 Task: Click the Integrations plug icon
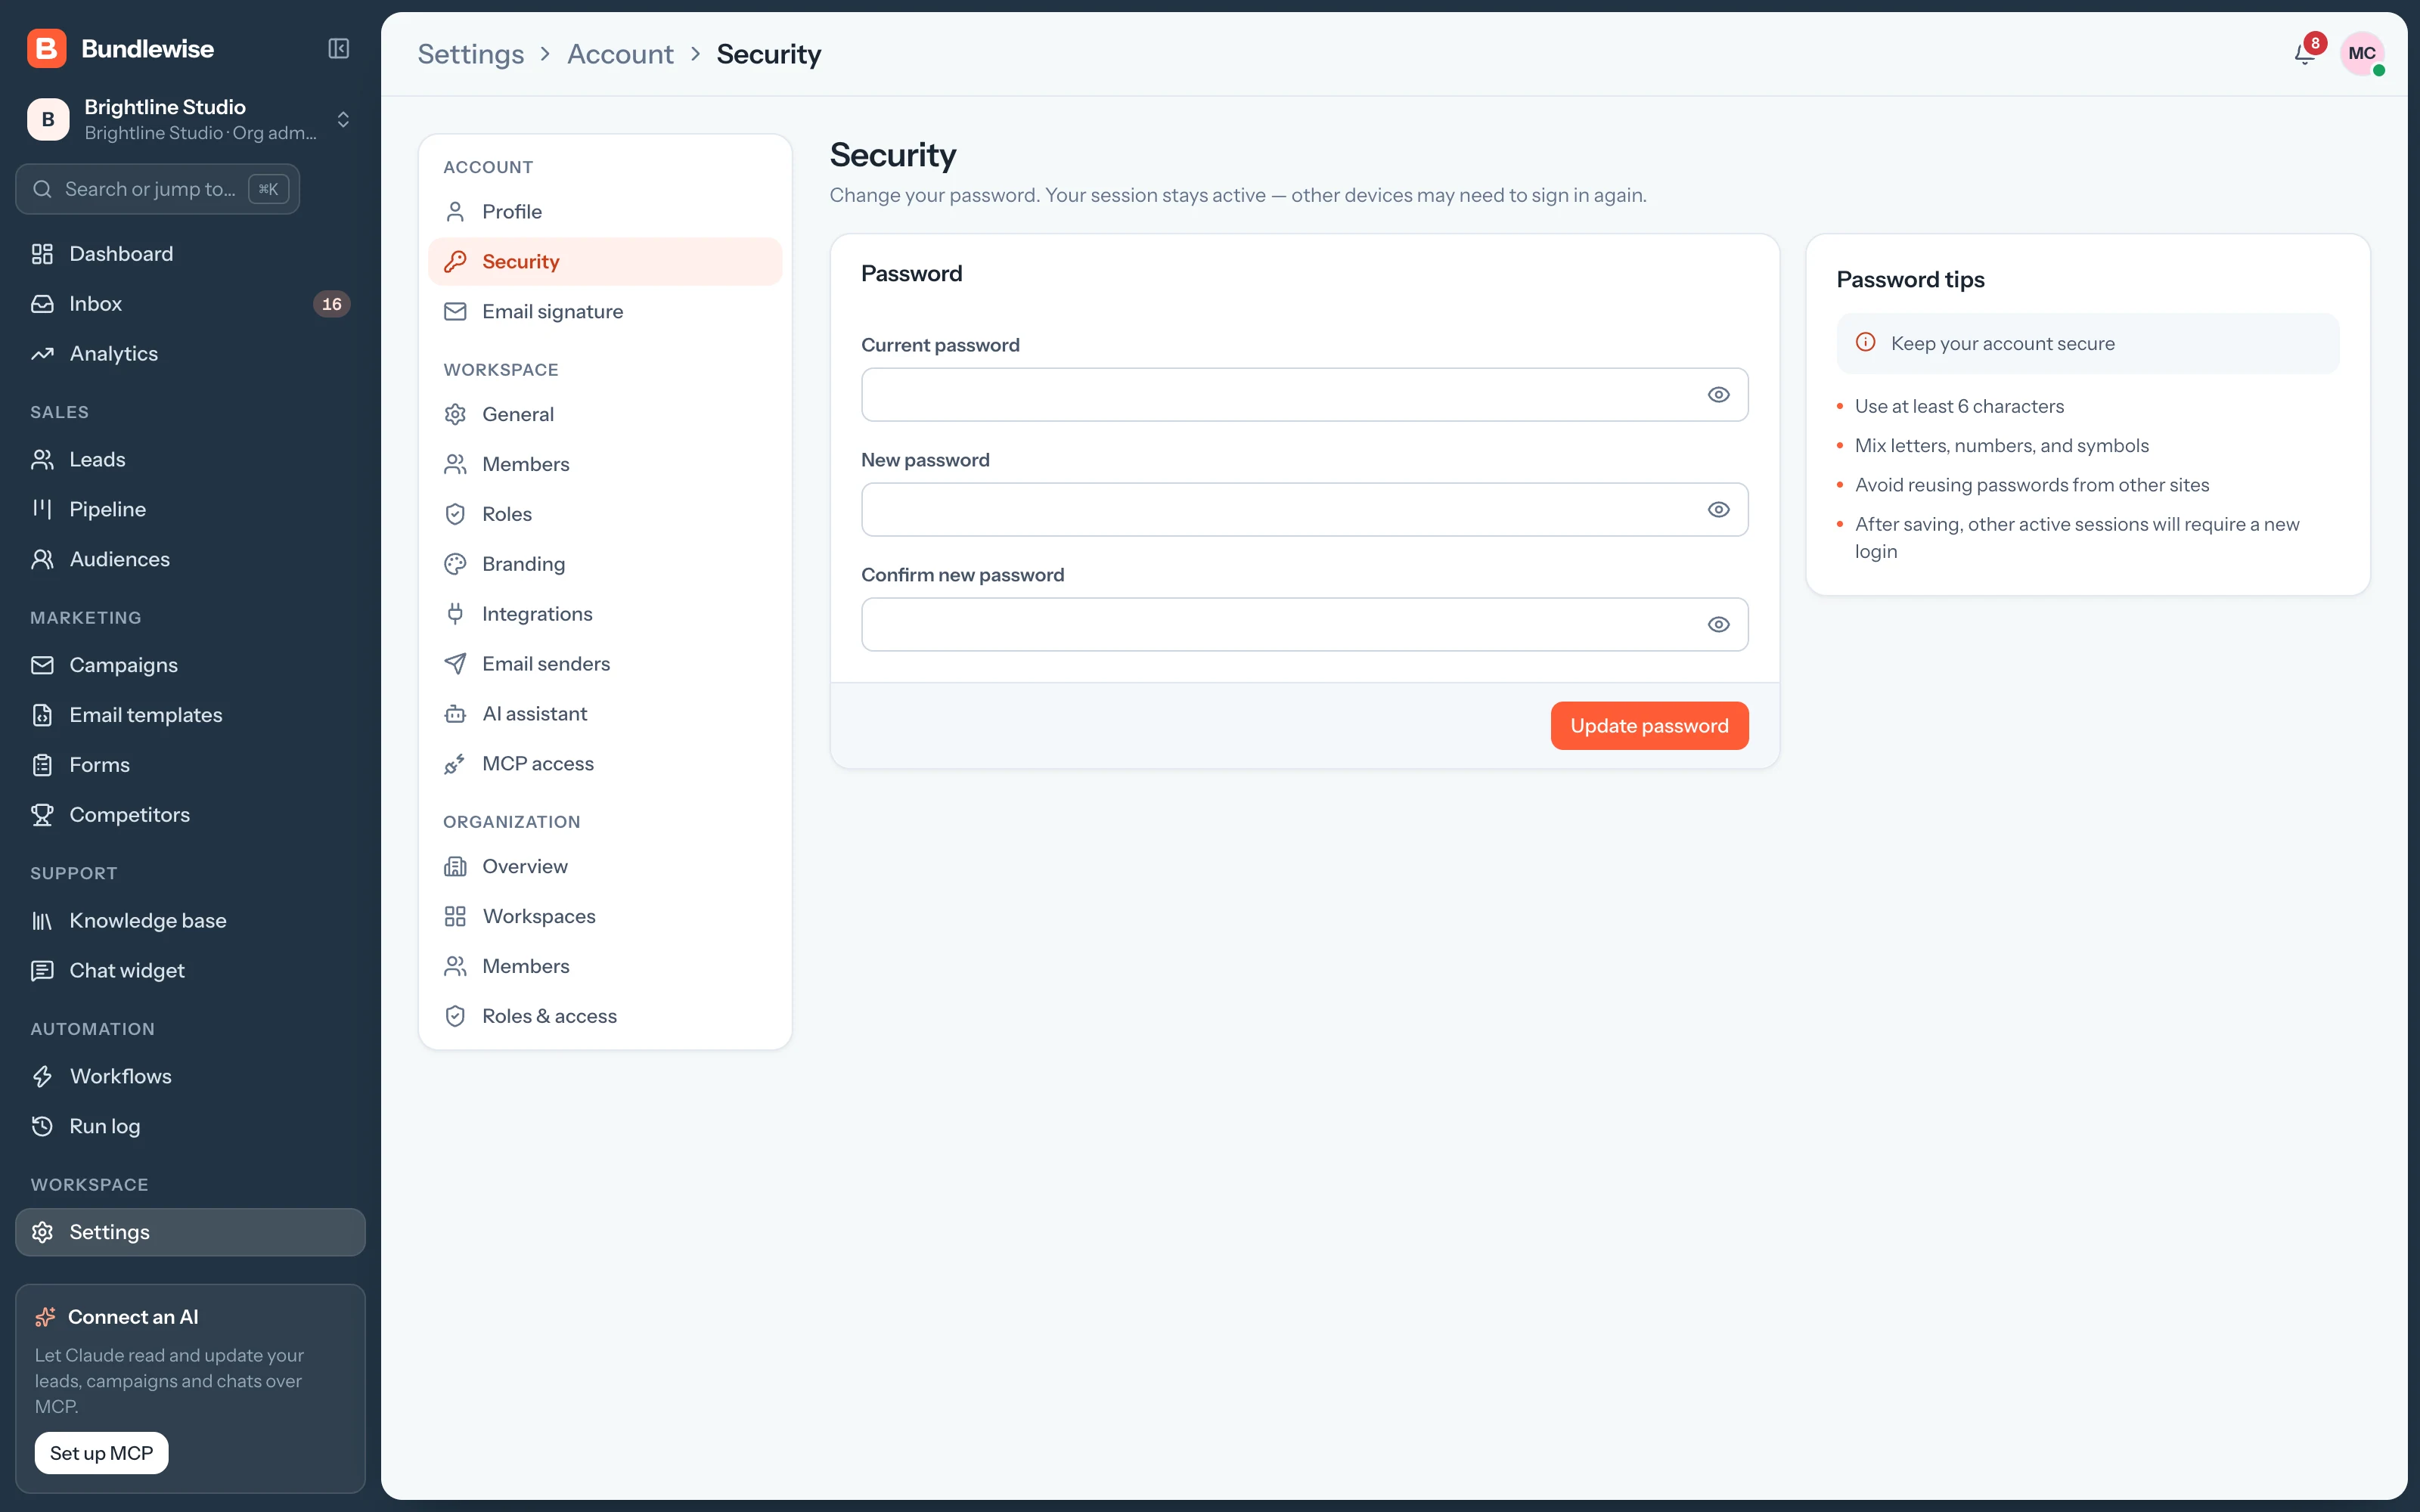[x=455, y=614]
